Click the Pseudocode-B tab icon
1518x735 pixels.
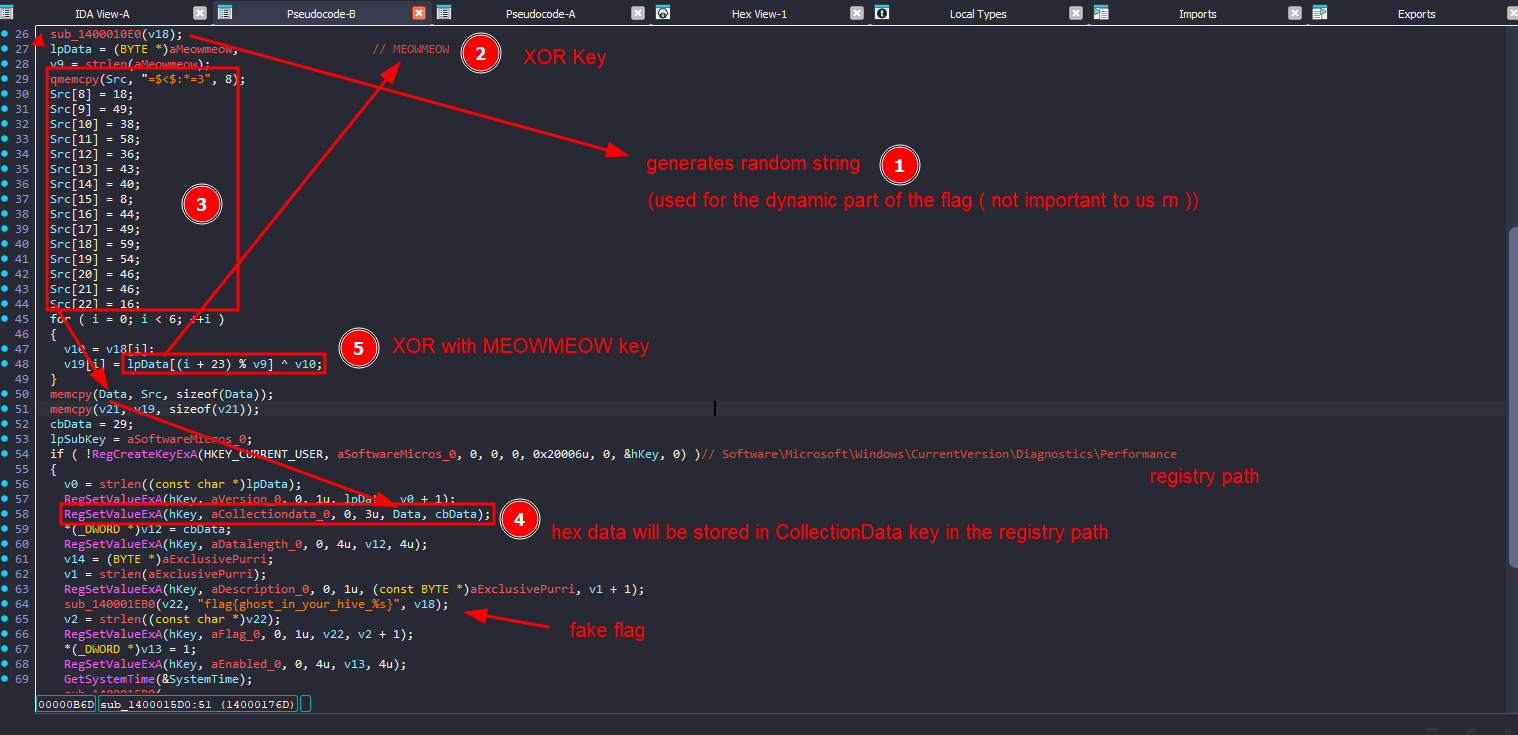tap(225, 13)
